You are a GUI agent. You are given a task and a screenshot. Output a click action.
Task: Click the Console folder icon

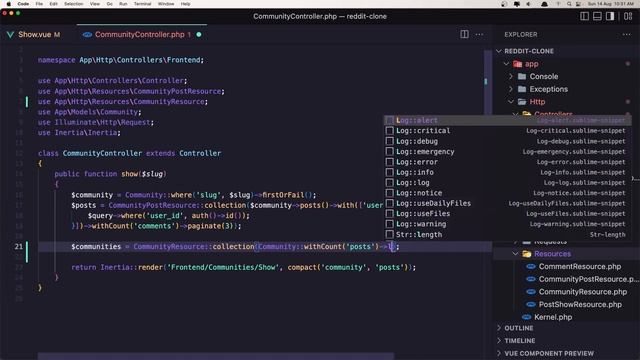(x=522, y=76)
